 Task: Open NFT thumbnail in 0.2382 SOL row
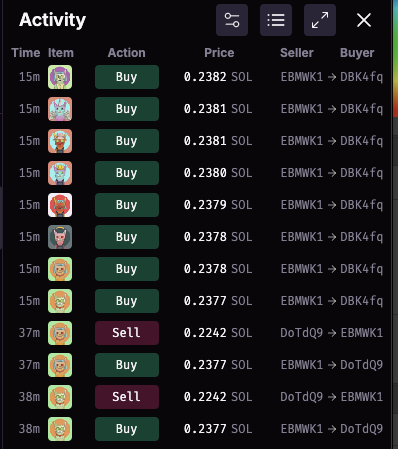60,77
